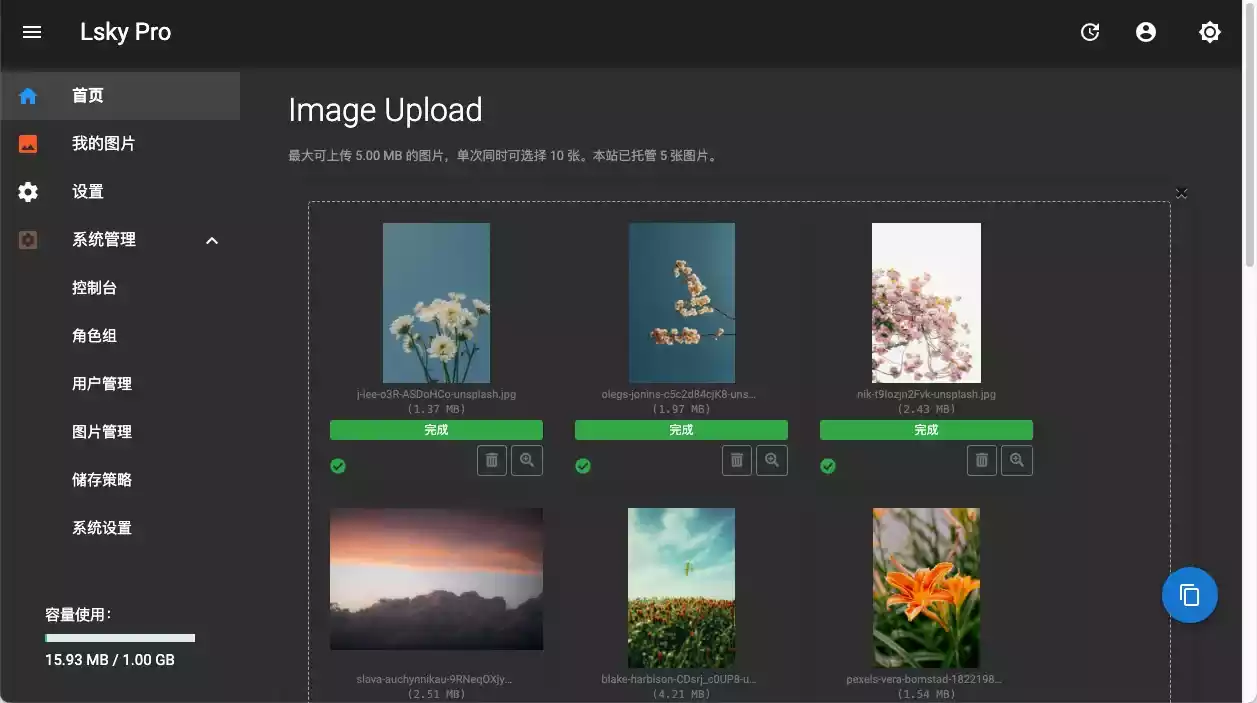Open 设置 in the sidebar

point(88,192)
